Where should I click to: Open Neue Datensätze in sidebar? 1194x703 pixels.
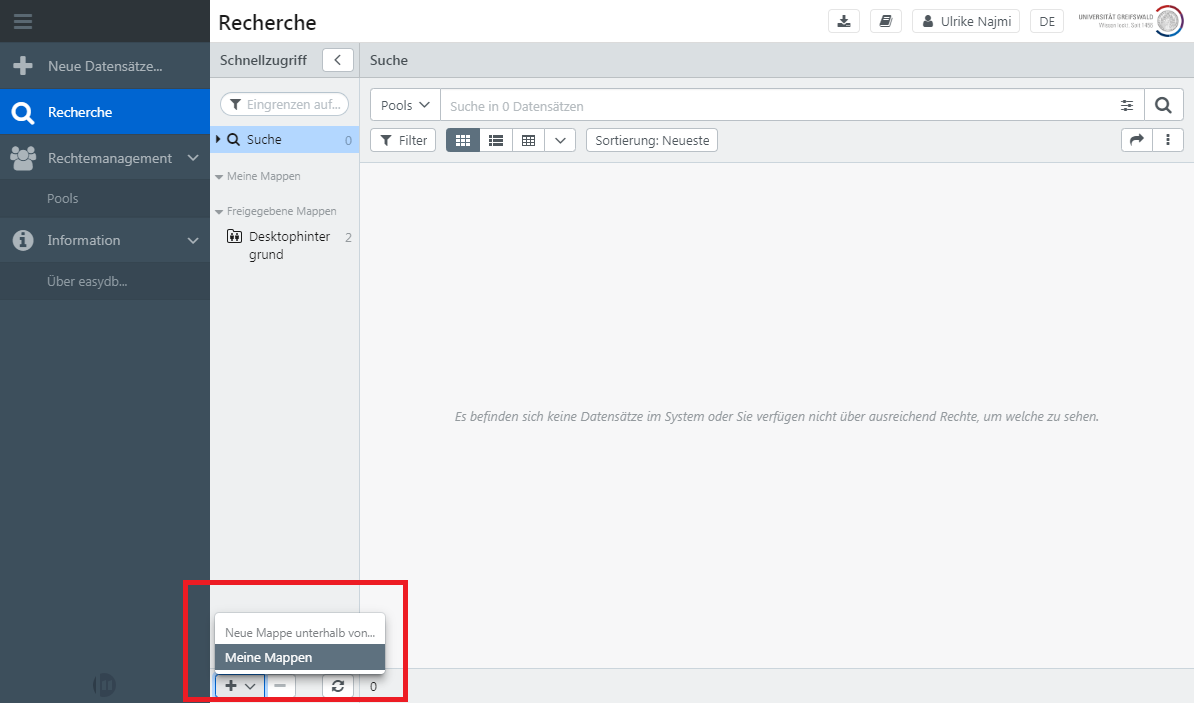click(104, 66)
